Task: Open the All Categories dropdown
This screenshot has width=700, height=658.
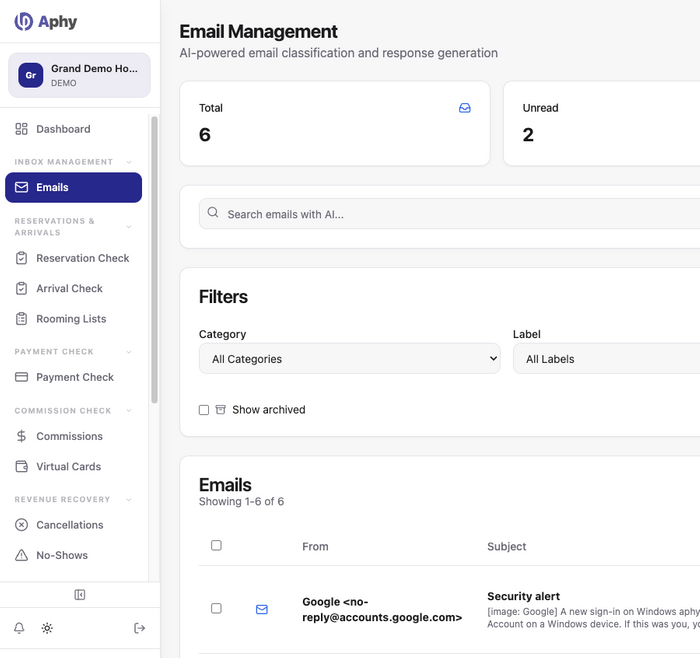Action: pyautogui.click(x=350, y=358)
